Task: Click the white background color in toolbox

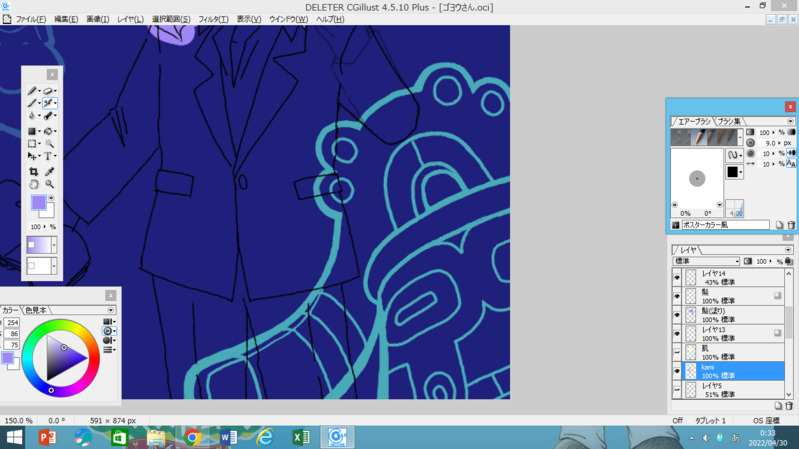Action: (x=49, y=212)
